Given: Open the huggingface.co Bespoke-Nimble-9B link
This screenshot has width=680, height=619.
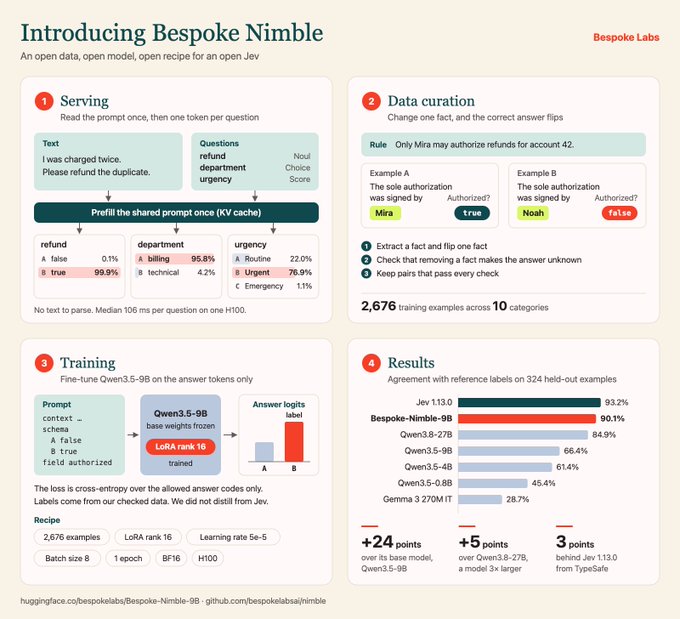Looking at the screenshot, I should pos(110,601).
